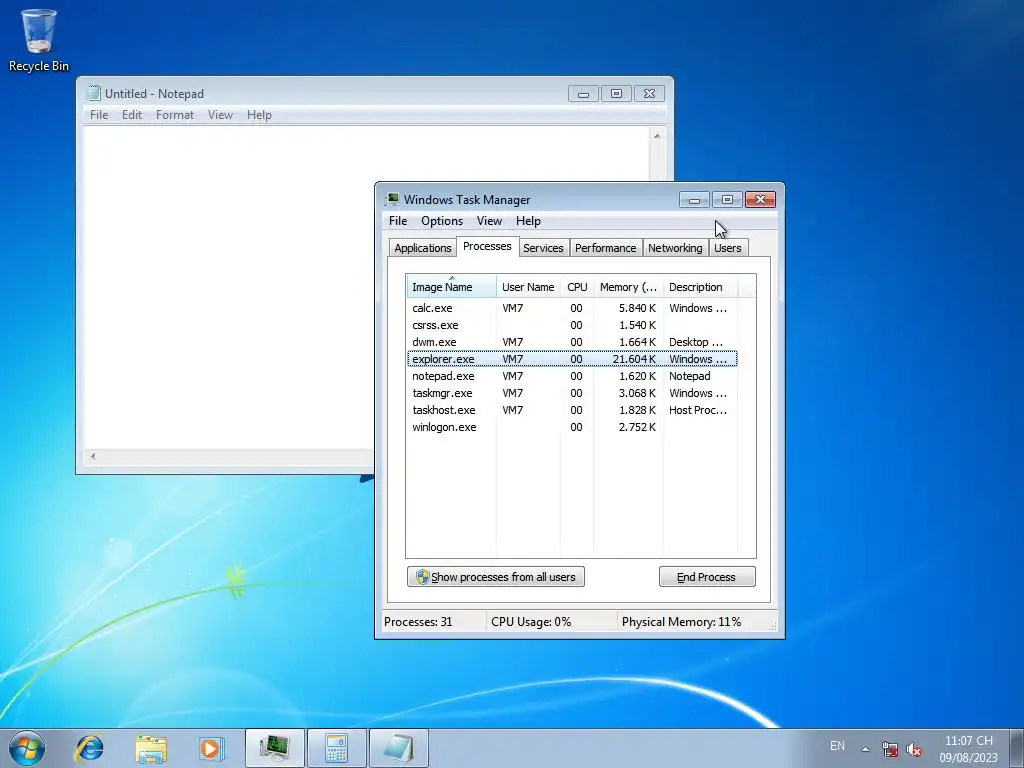Screen dimensions: 1024x768
Task: Click the End Process button
Action: (x=707, y=577)
